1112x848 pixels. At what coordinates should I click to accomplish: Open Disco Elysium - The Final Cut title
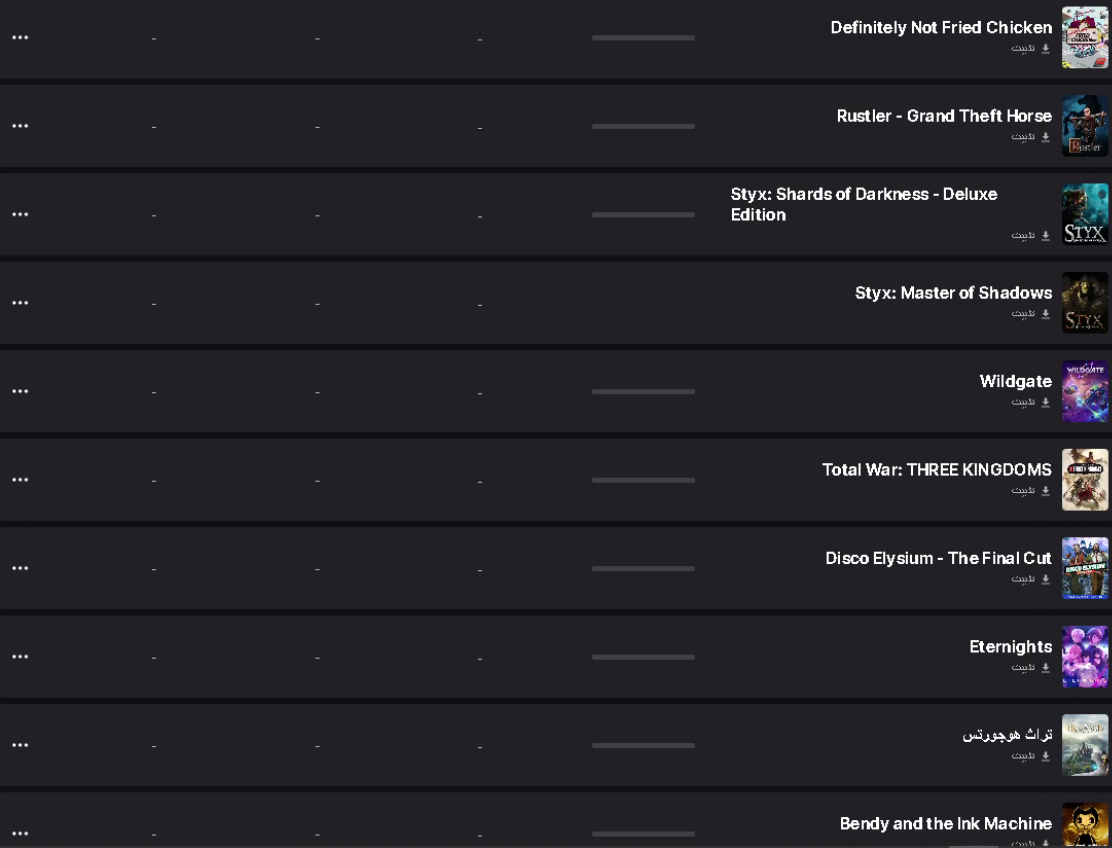(x=938, y=558)
